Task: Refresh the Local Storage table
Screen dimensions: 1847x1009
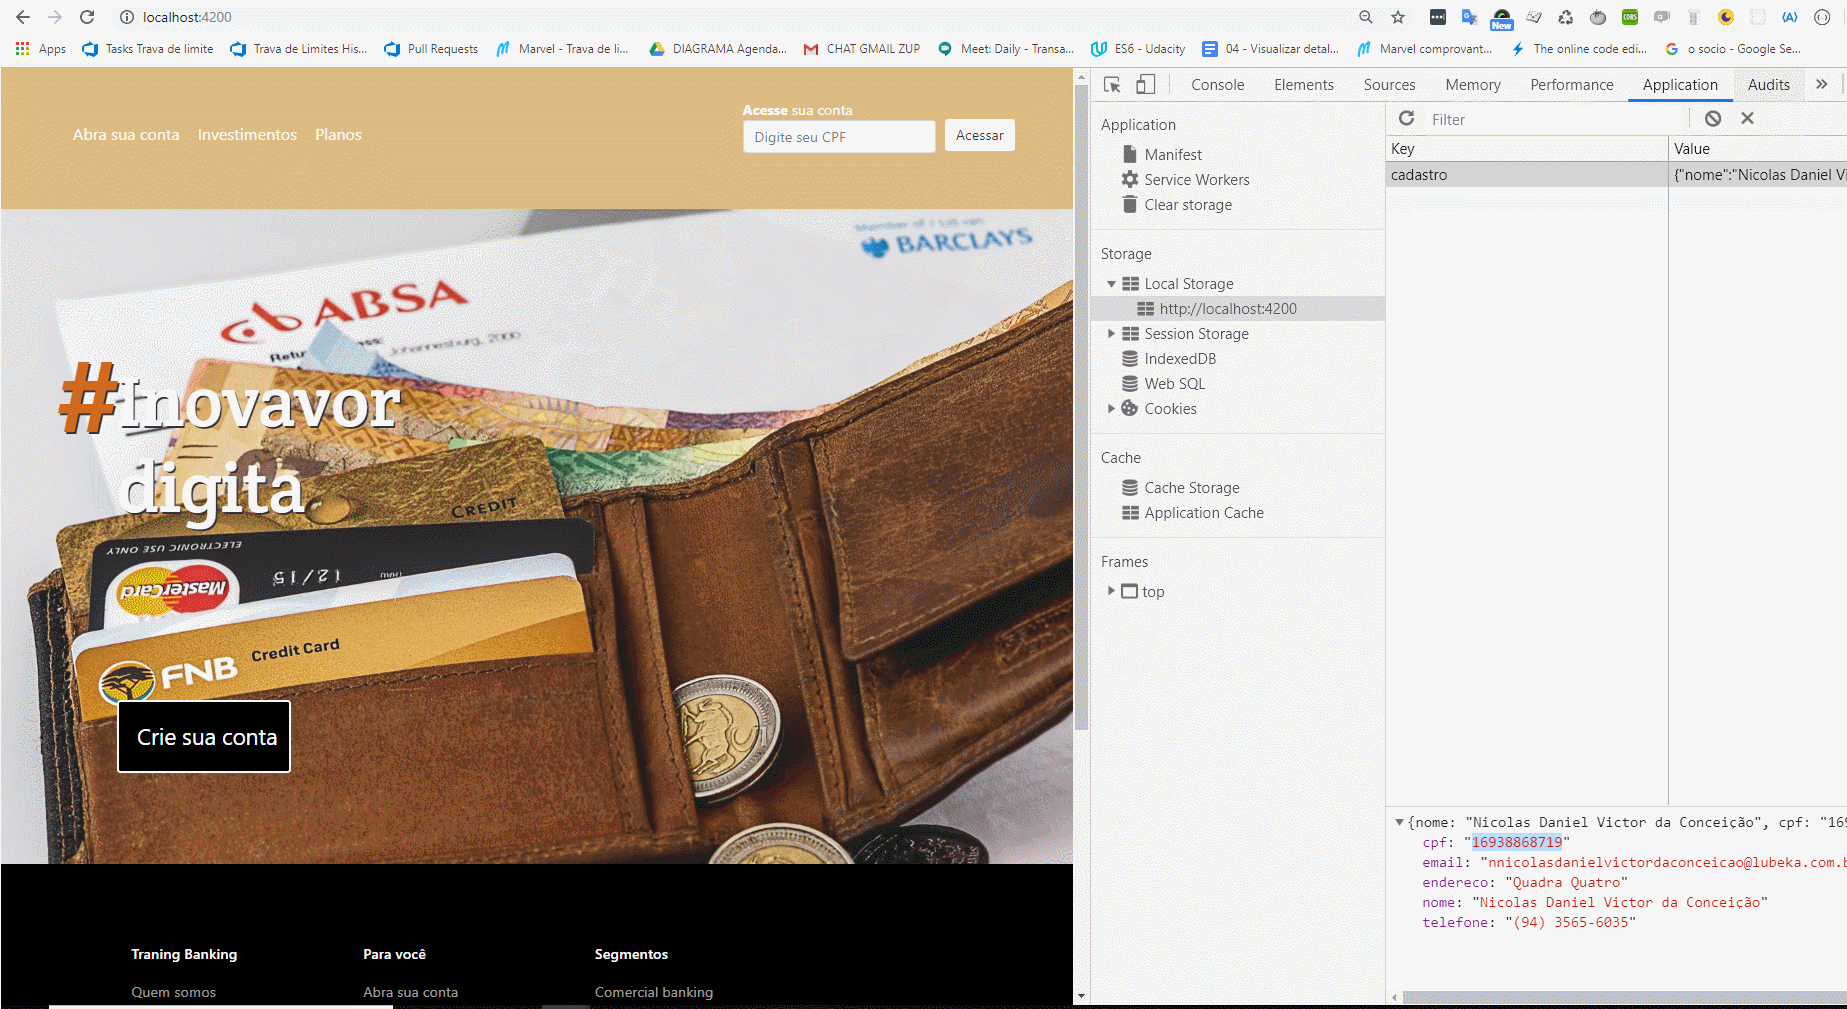Action: (x=1406, y=118)
